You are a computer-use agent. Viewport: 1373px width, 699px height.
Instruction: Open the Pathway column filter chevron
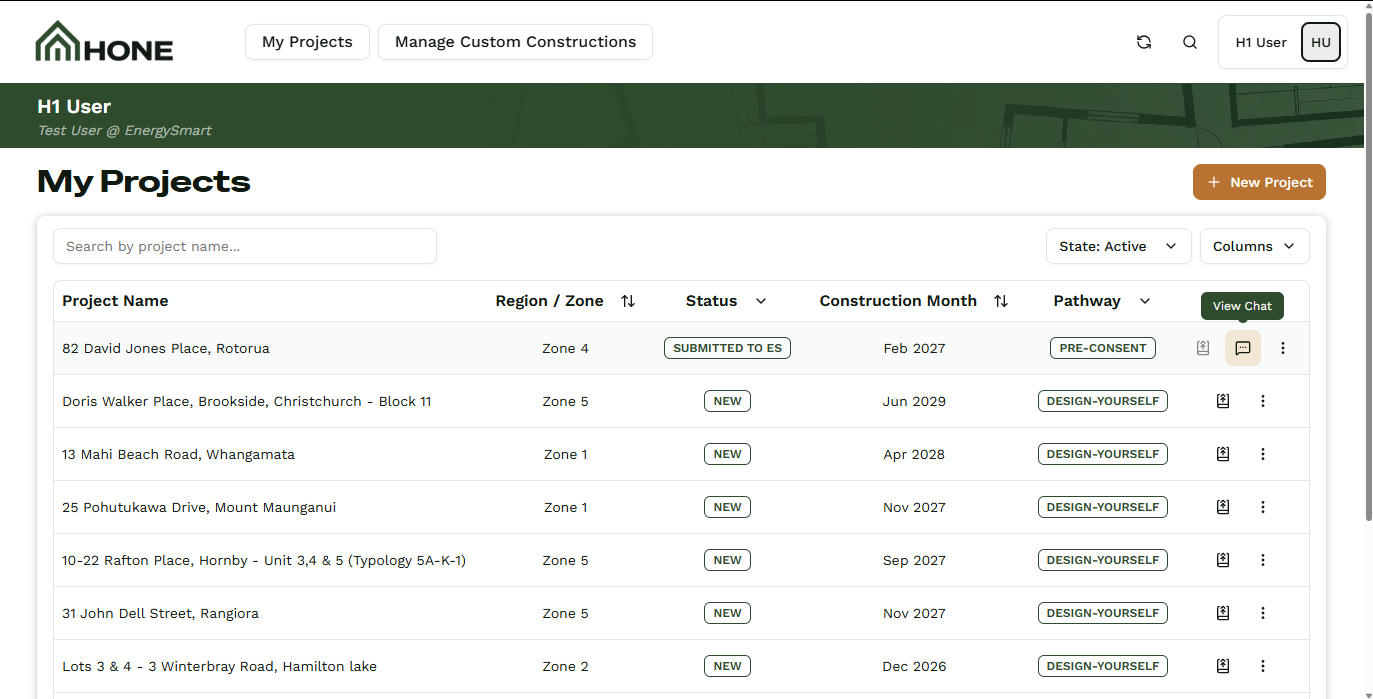1145,301
